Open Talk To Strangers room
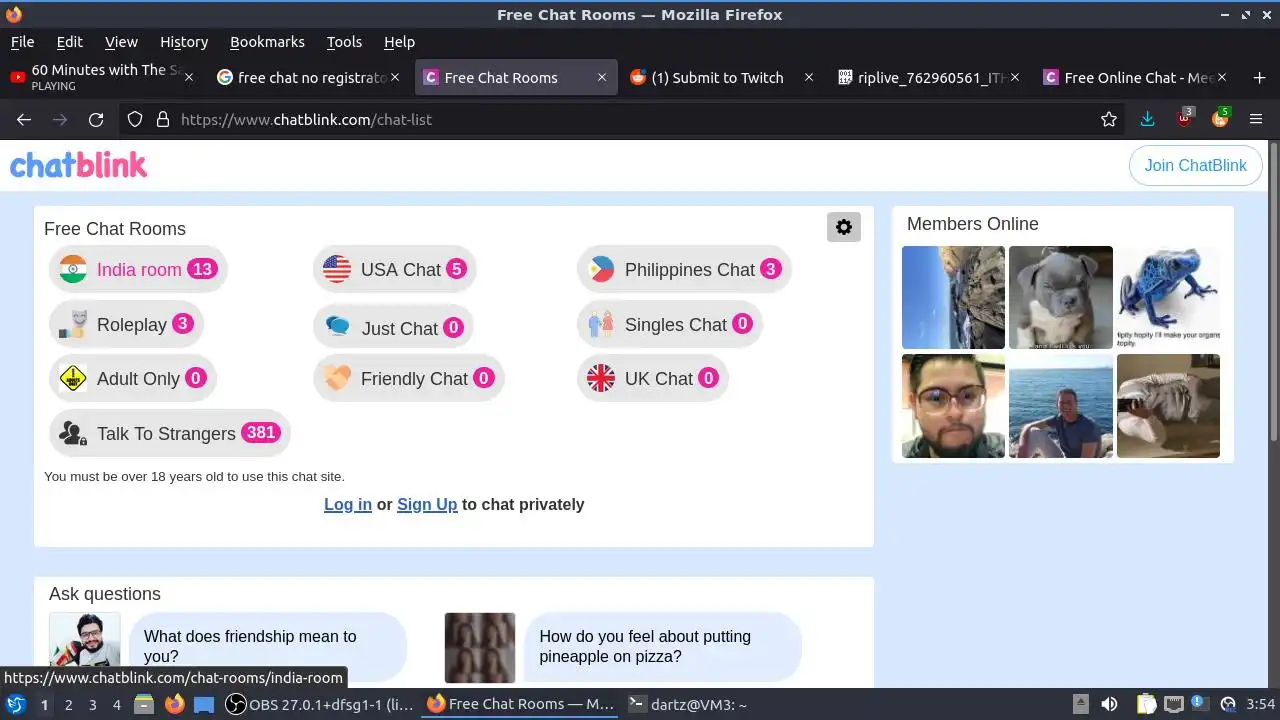Viewport: 1280px width, 720px height. pos(169,433)
